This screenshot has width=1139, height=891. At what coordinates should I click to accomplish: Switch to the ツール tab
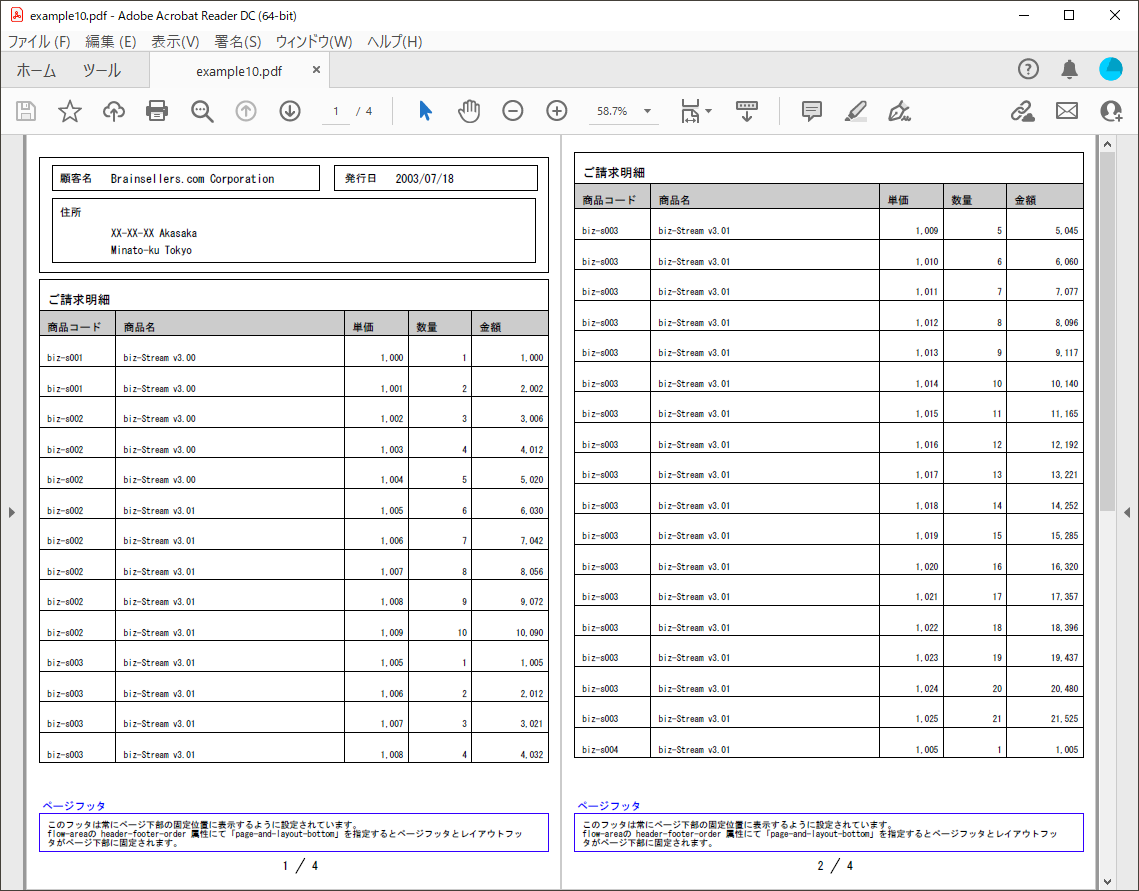(x=102, y=70)
